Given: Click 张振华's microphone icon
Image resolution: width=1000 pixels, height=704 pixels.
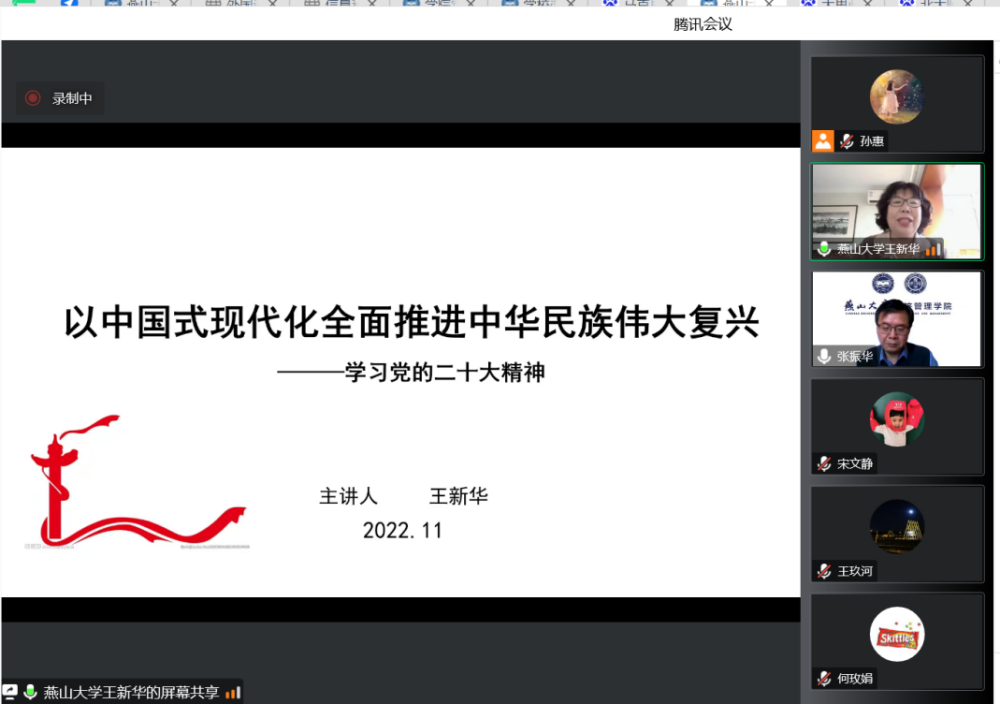Looking at the screenshot, I should point(824,356).
